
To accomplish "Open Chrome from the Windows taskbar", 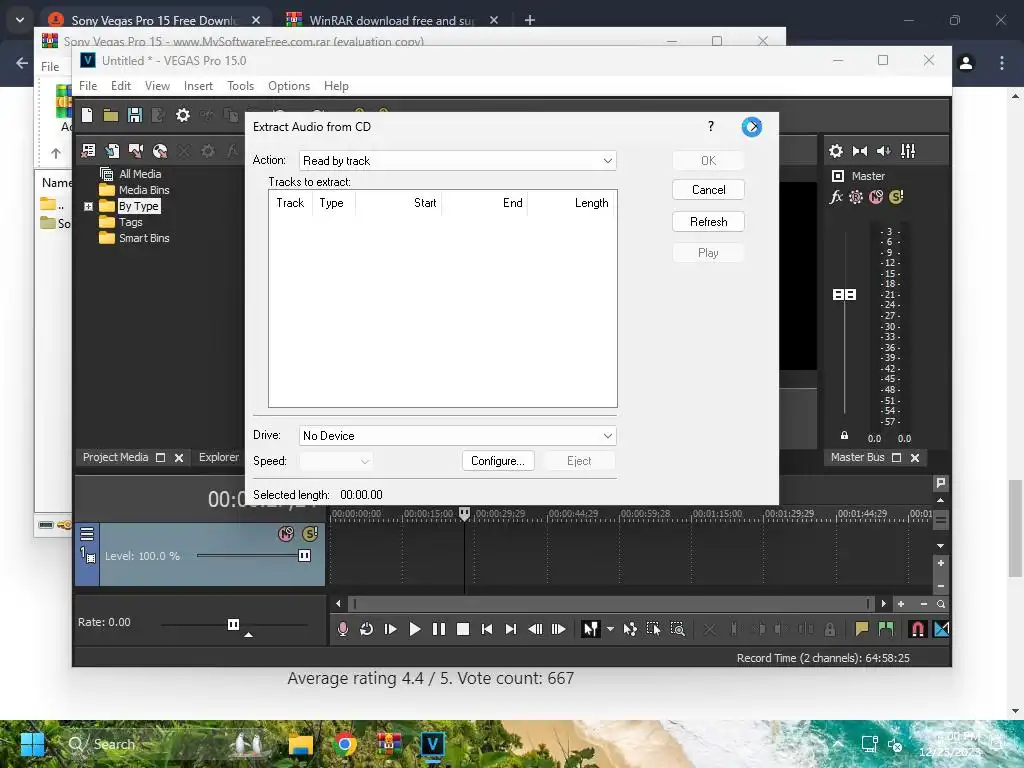I will pos(345,744).
